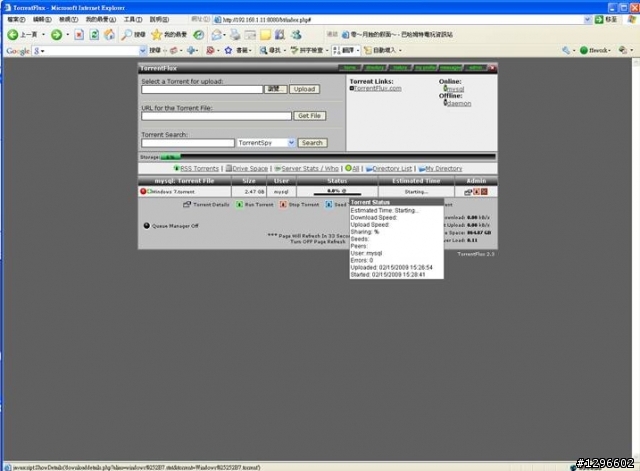Open the Directory List link

coord(392,168)
